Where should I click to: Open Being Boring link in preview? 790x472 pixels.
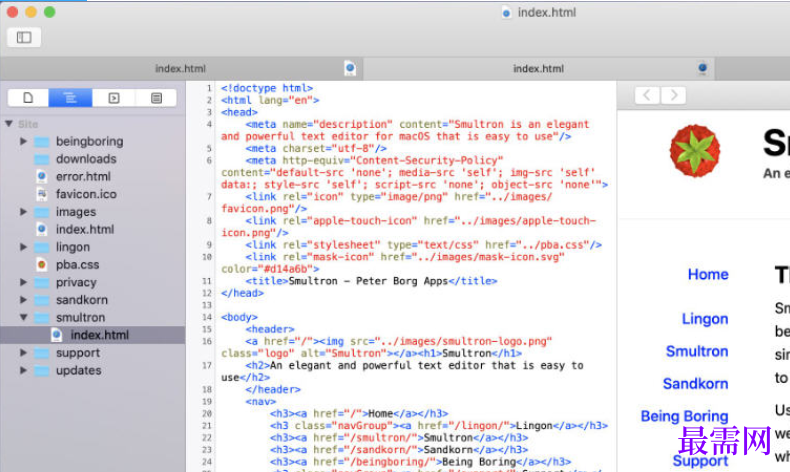(x=684, y=417)
